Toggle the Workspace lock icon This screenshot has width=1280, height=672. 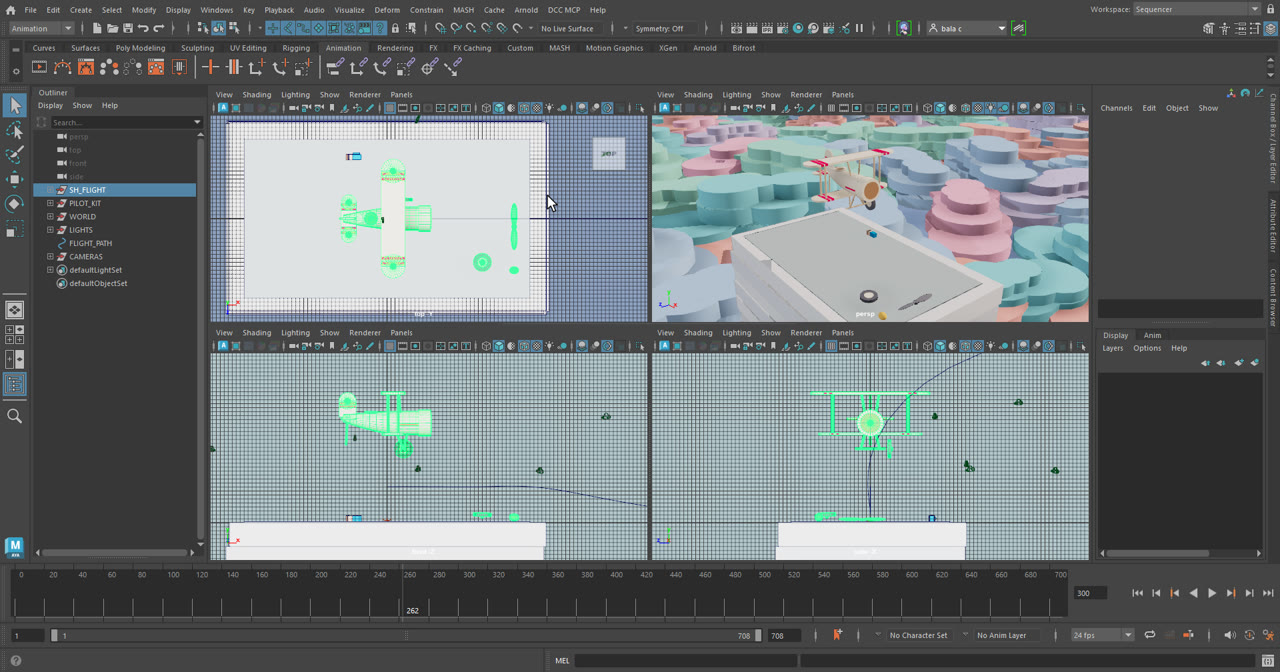pyautogui.click(x=1271, y=9)
